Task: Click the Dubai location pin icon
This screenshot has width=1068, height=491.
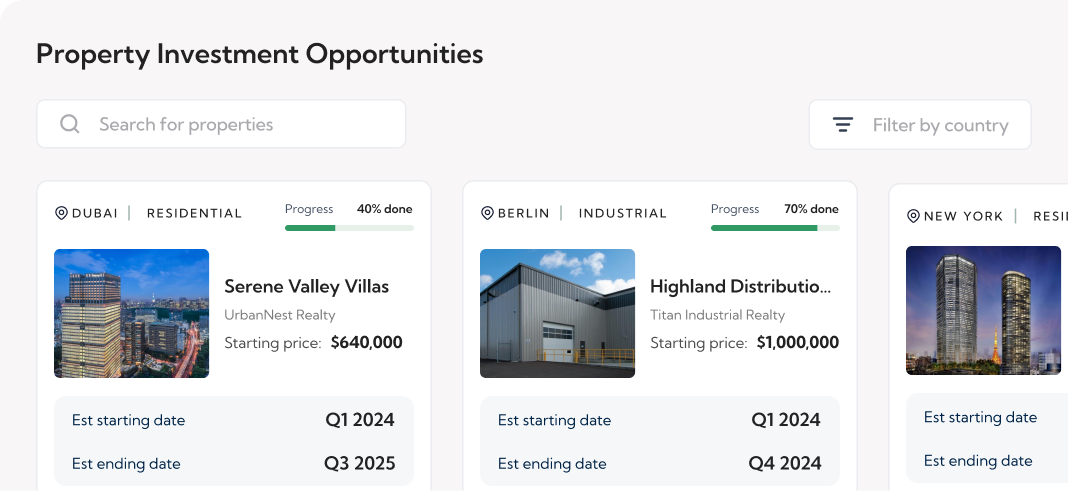Action: pos(61,213)
